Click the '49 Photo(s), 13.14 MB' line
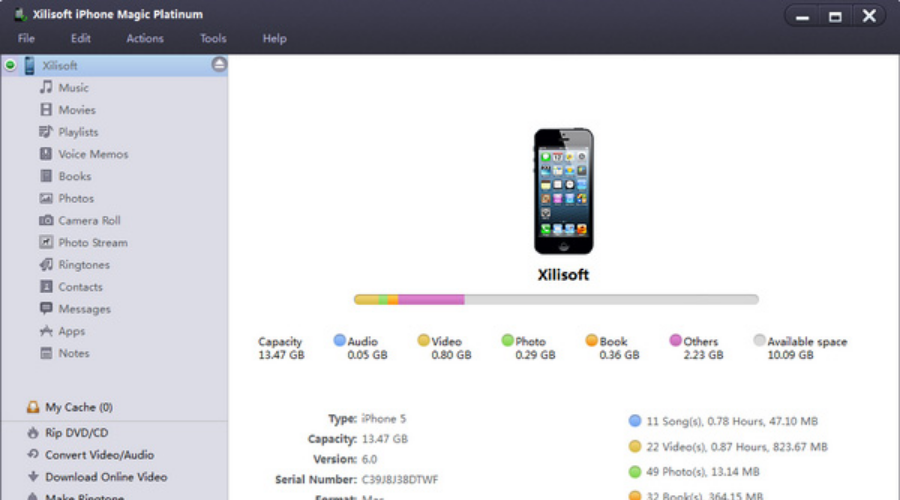Viewport: 900px width, 500px height. 703,472
